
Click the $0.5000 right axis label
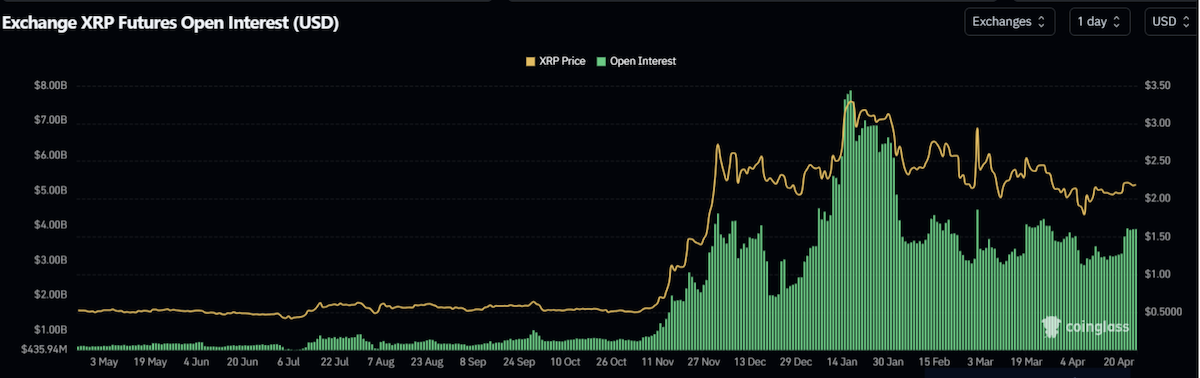(1163, 311)
